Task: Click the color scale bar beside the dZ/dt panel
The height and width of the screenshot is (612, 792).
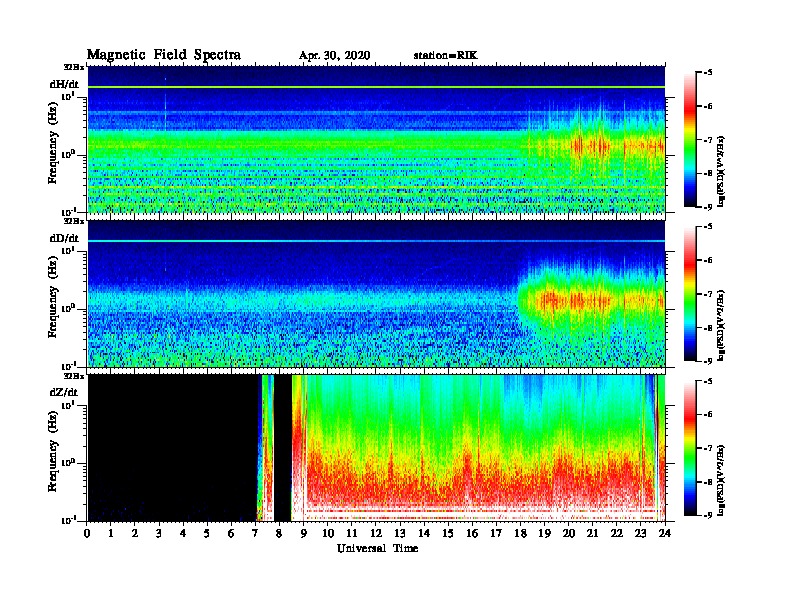Action: 689,448
